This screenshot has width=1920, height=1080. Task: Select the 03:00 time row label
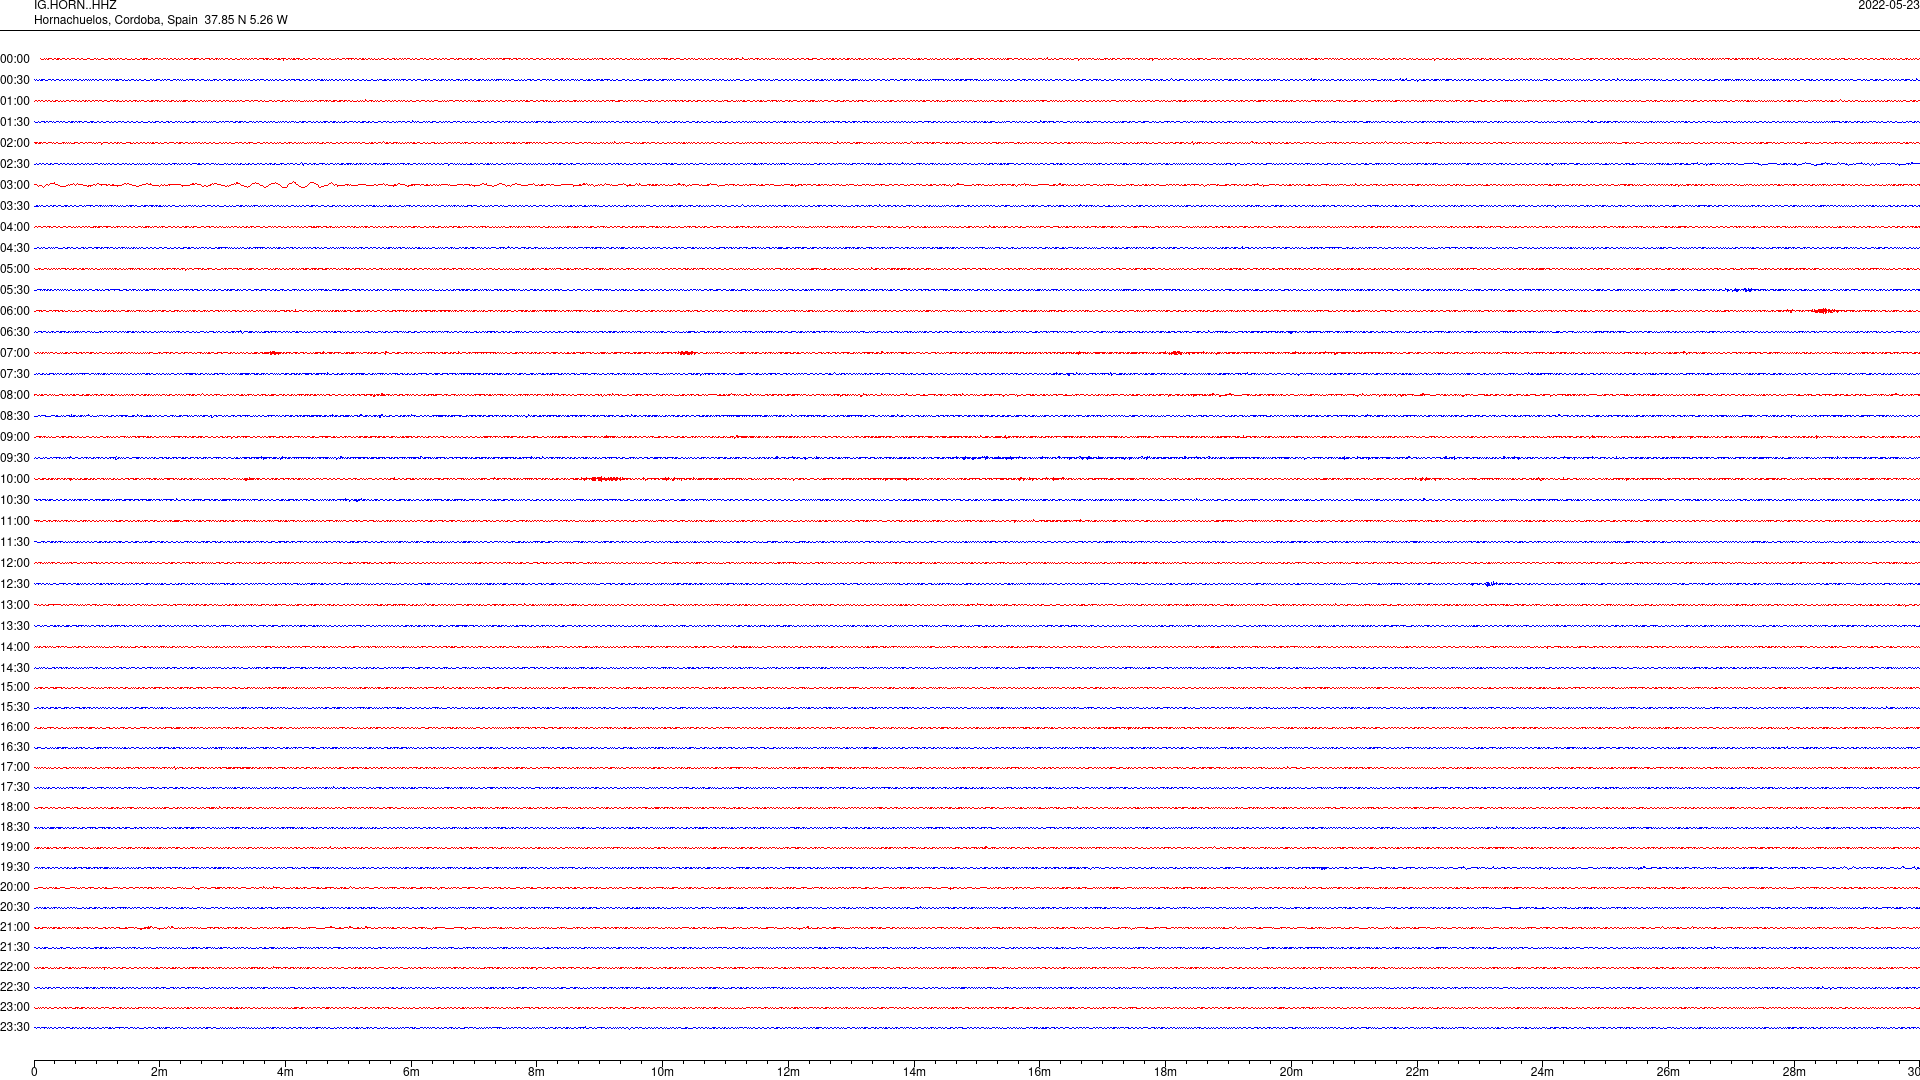(15, 185)
